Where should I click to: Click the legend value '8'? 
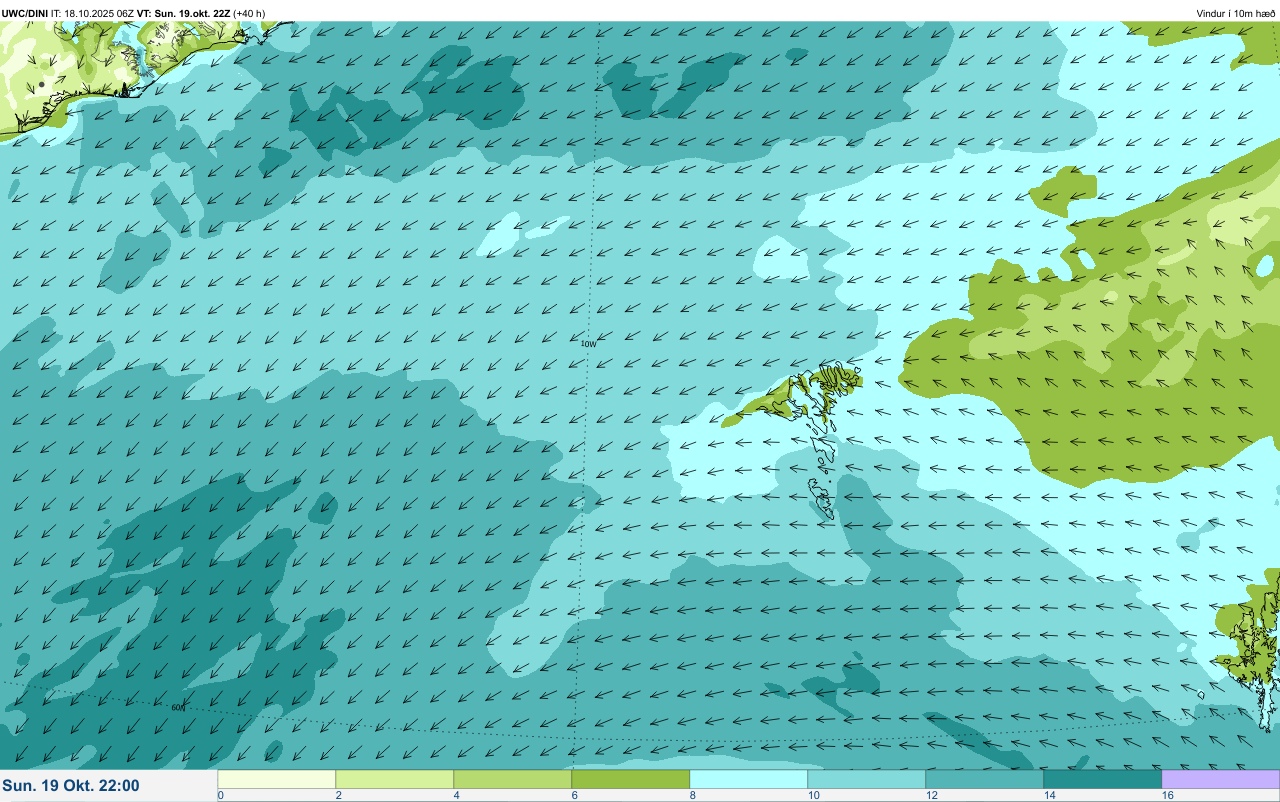pyautogui.click(x=692, y=796)
